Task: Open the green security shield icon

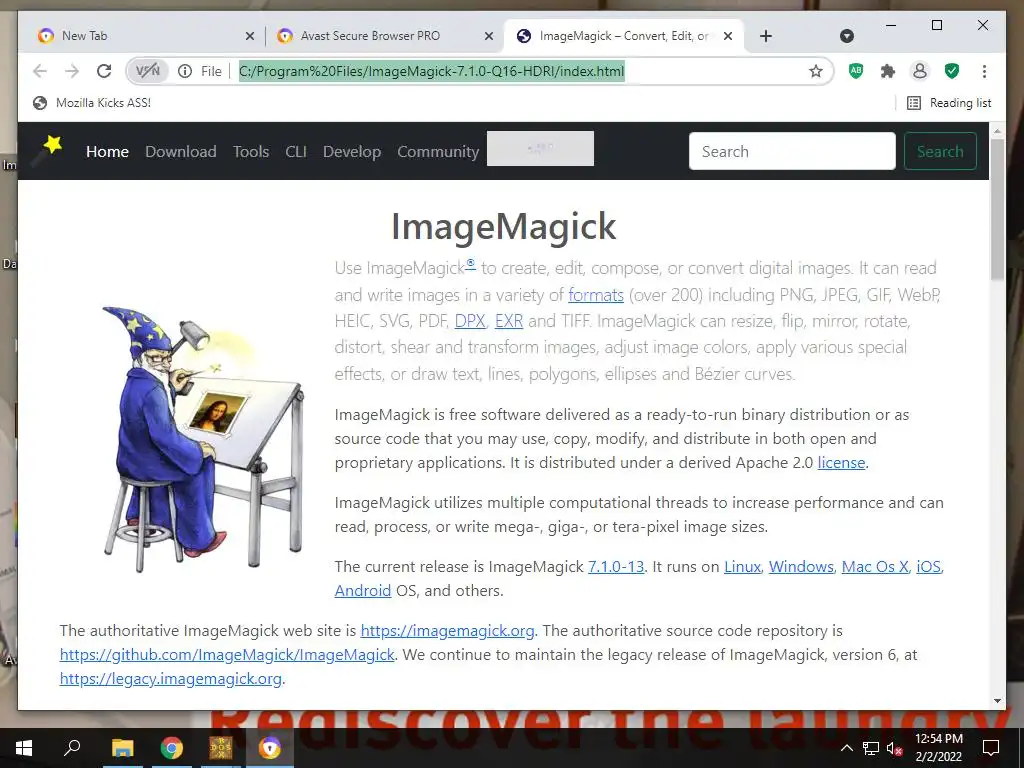Action: tap(952, 71)
